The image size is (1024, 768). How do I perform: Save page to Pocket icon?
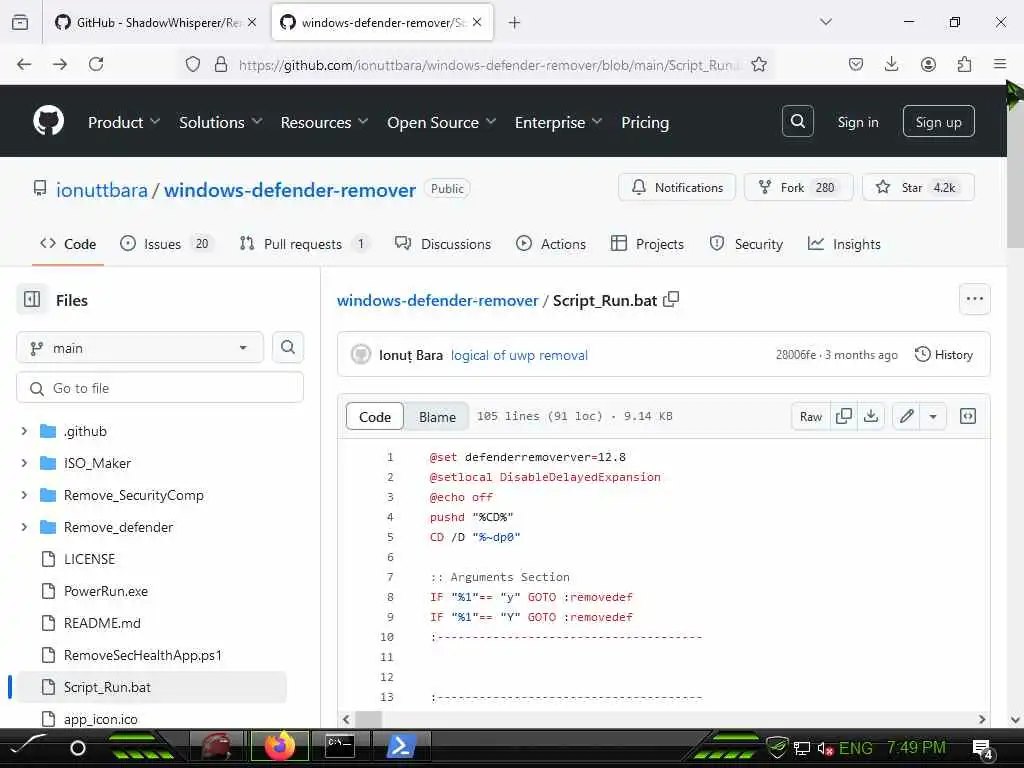[x=856, y=64]
